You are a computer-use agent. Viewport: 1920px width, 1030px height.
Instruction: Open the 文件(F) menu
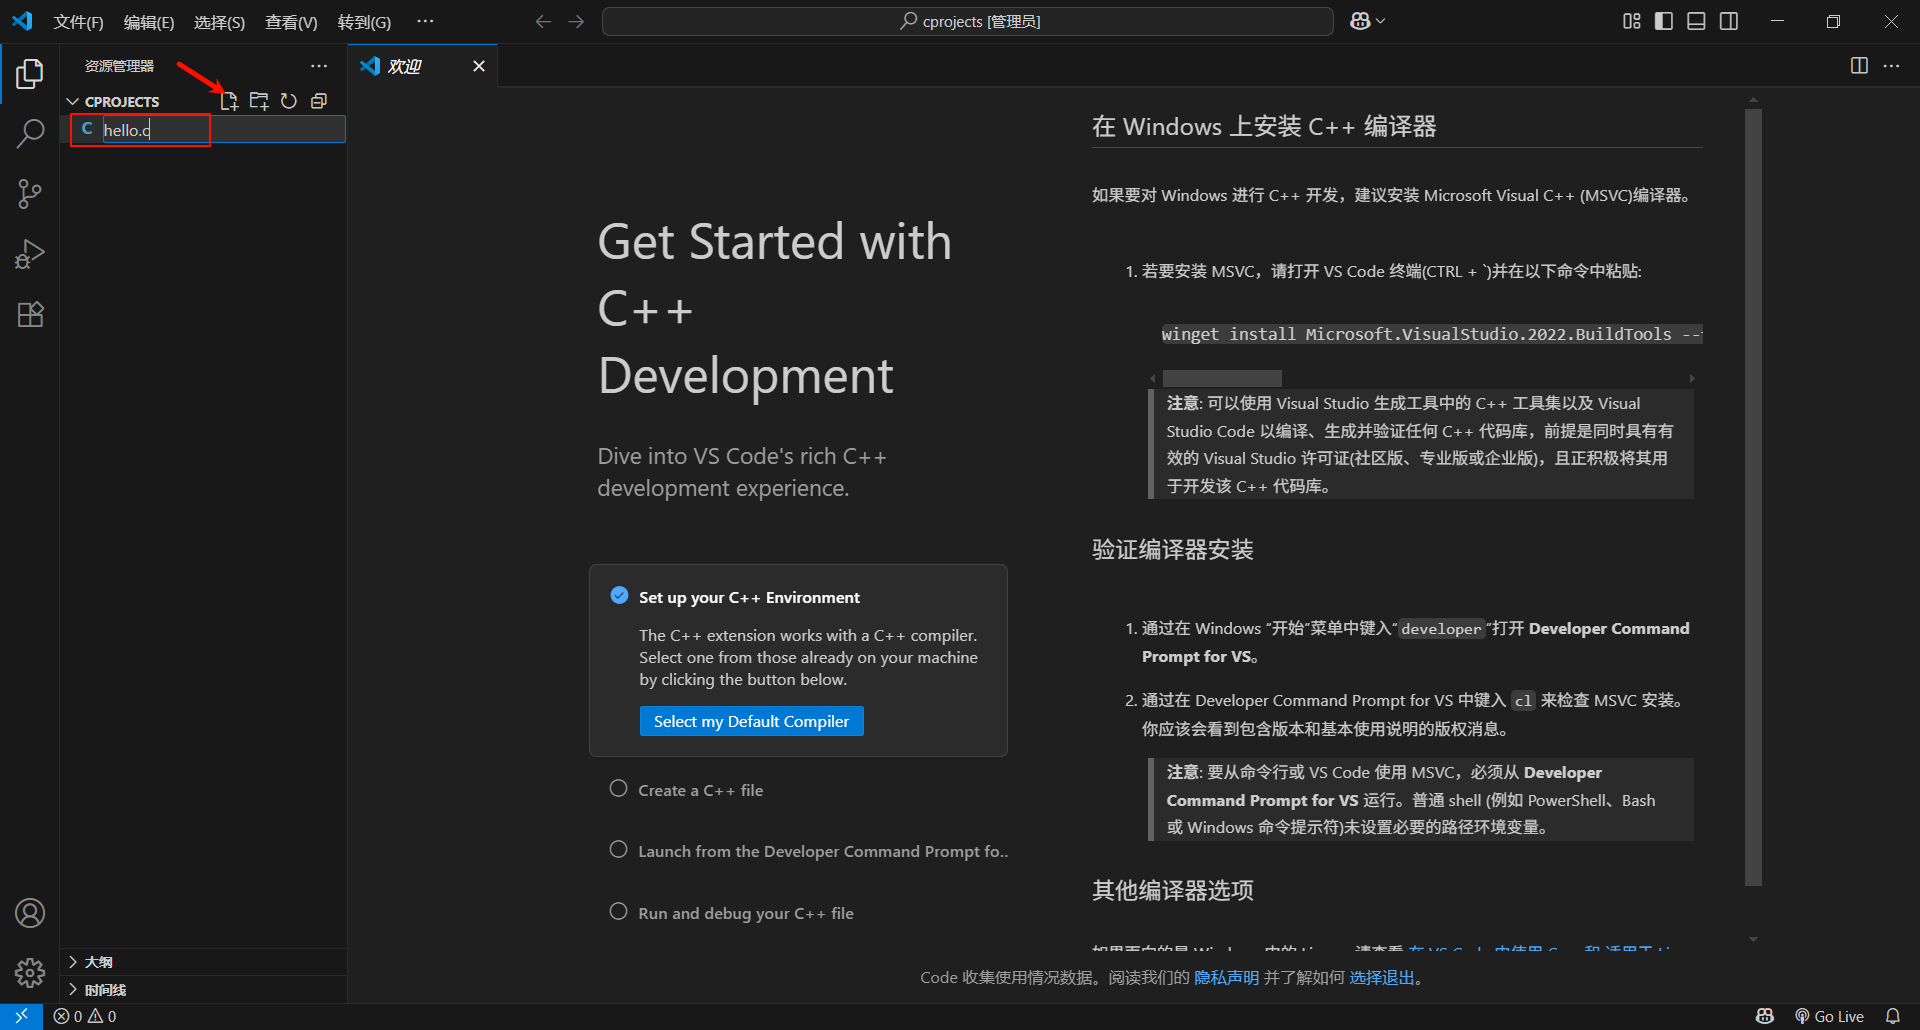(x=78, y=22)
